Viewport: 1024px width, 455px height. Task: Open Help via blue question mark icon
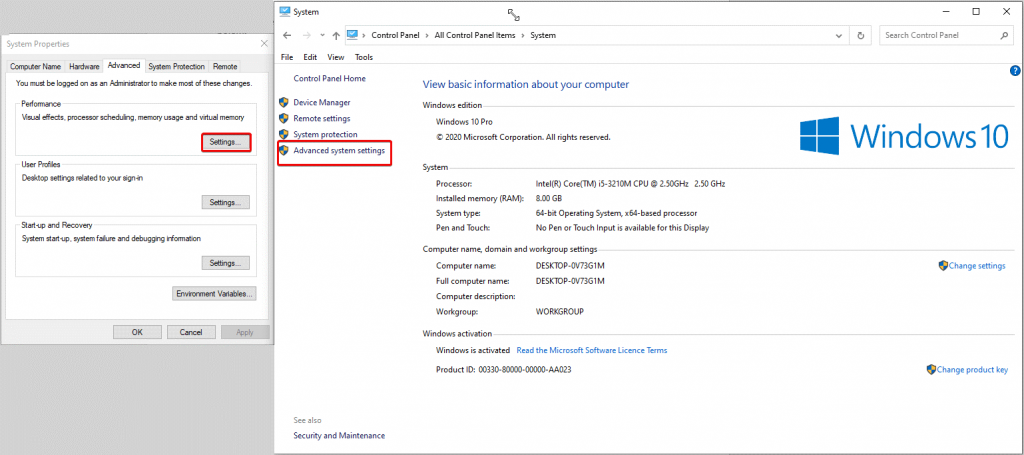click(x=1015, y=71)
